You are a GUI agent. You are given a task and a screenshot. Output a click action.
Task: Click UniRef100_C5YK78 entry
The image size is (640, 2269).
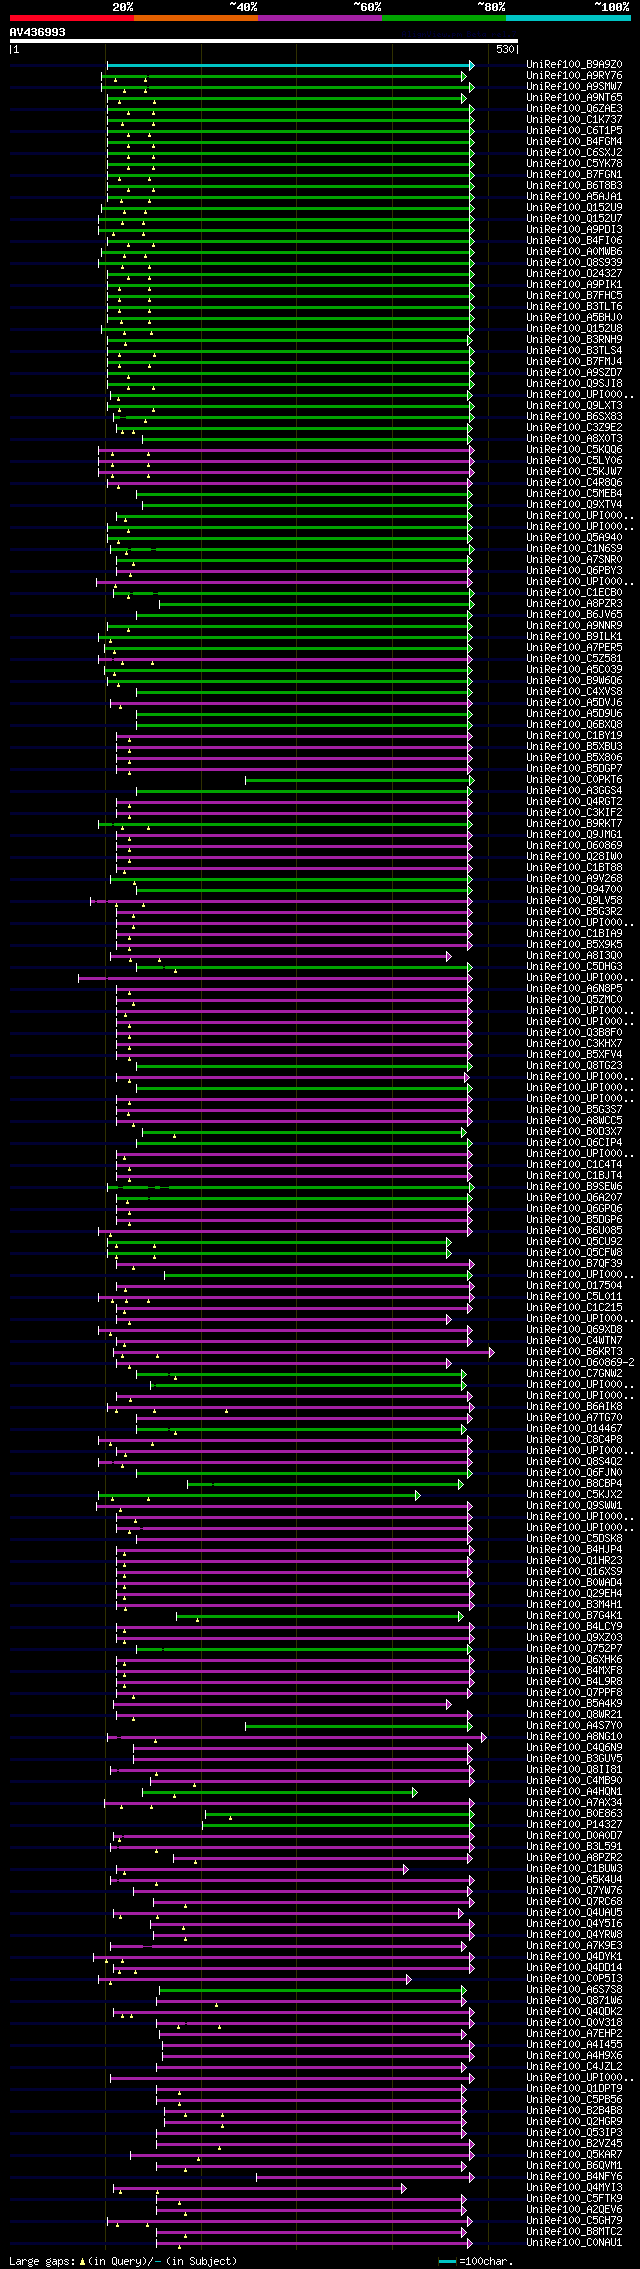click(x=574, y=164)
